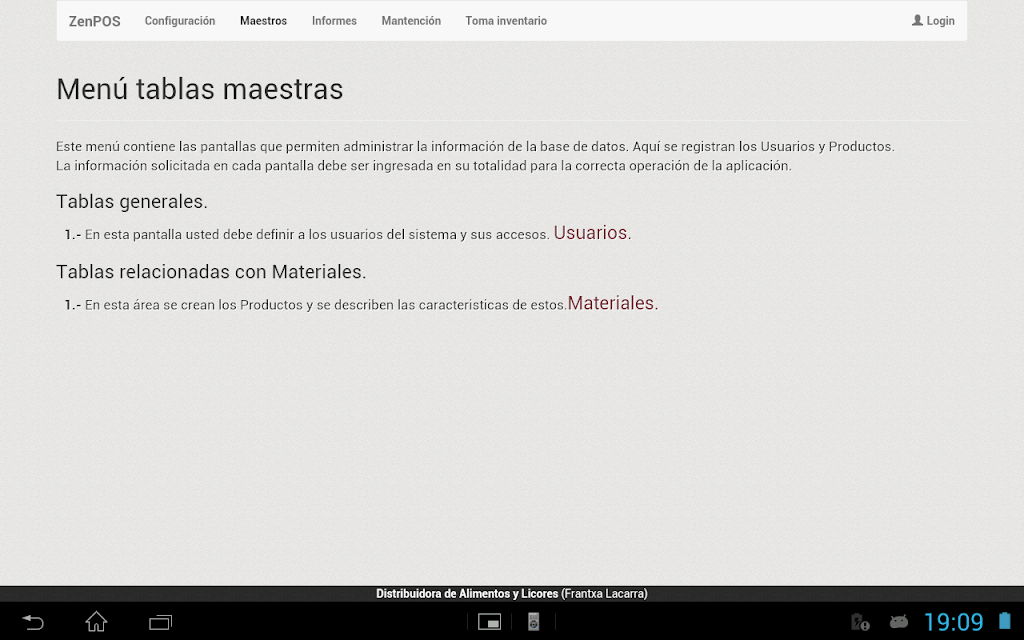Tap the Android back arrow icon
1024x640 pixels.
[32, 622]
